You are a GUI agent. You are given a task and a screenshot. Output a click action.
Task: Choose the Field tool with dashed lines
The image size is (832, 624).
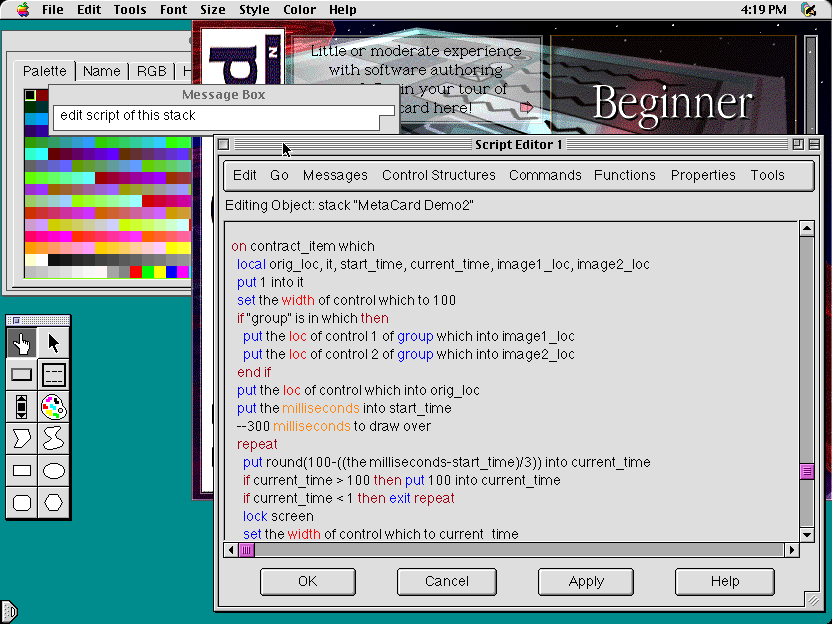tap(54, 375)
